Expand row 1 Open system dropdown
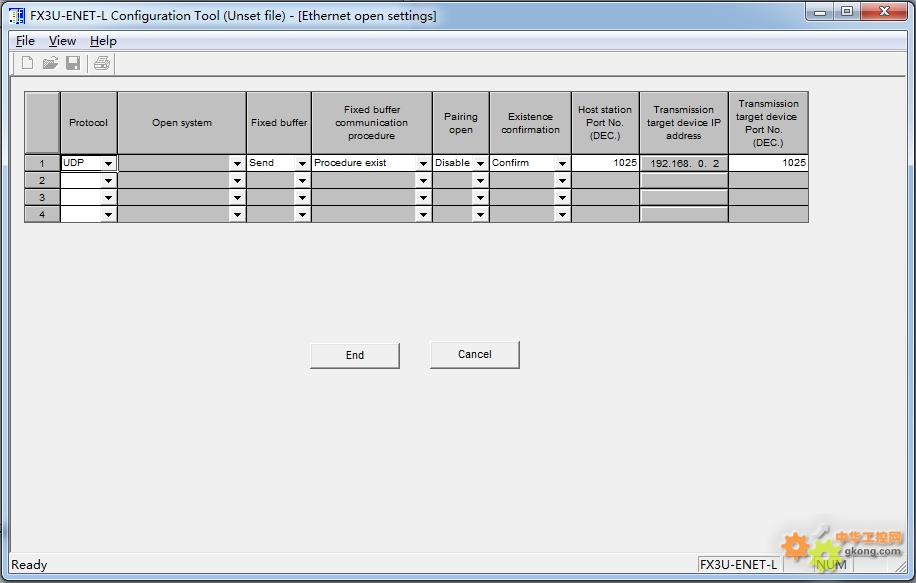Viewport: 916px width, 583px height. 237,164
